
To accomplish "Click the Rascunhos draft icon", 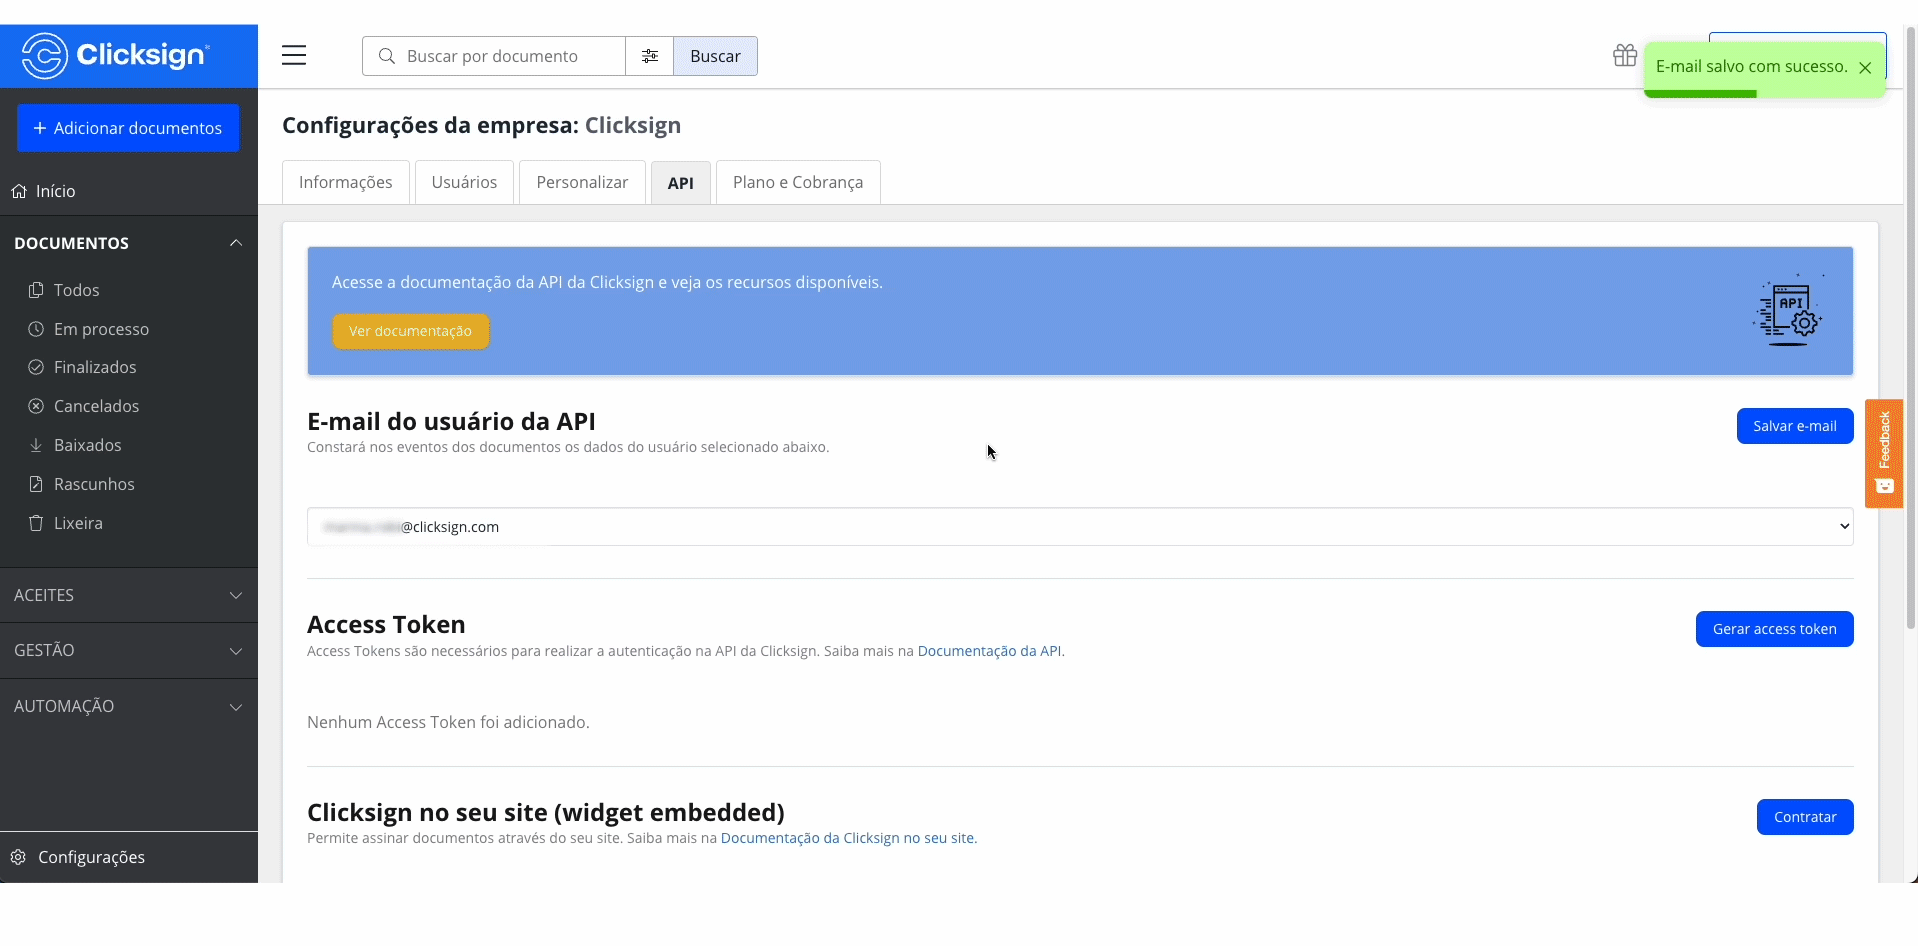I will click(x=36, y=484).
